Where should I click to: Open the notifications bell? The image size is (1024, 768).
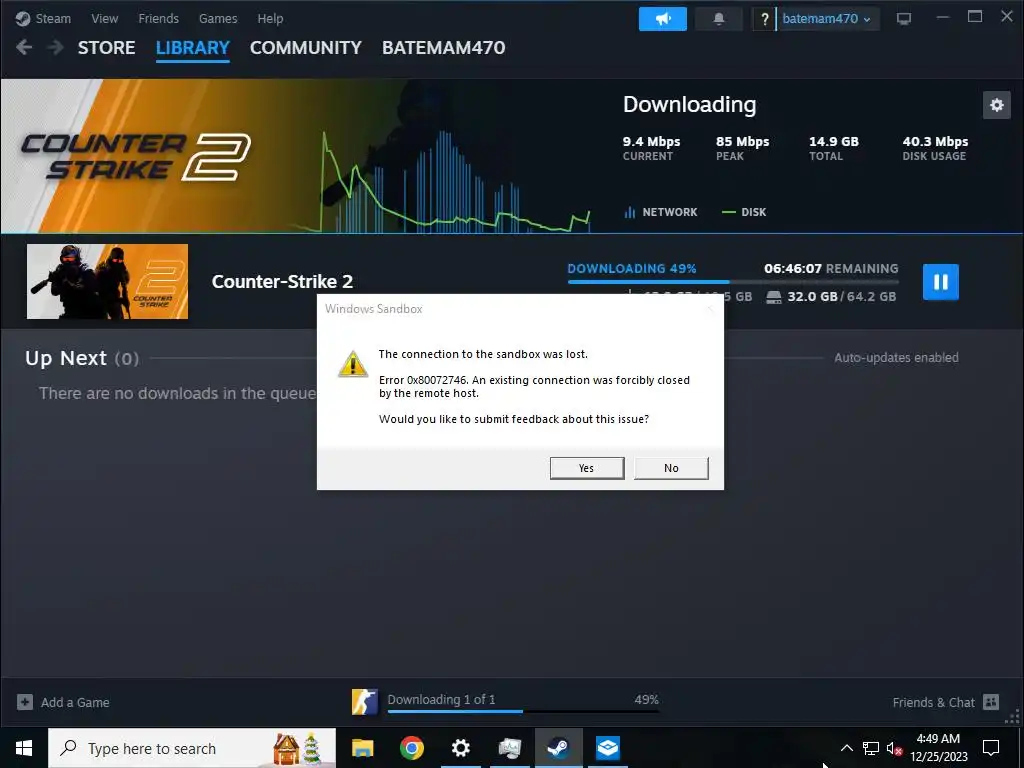(719, 19)
